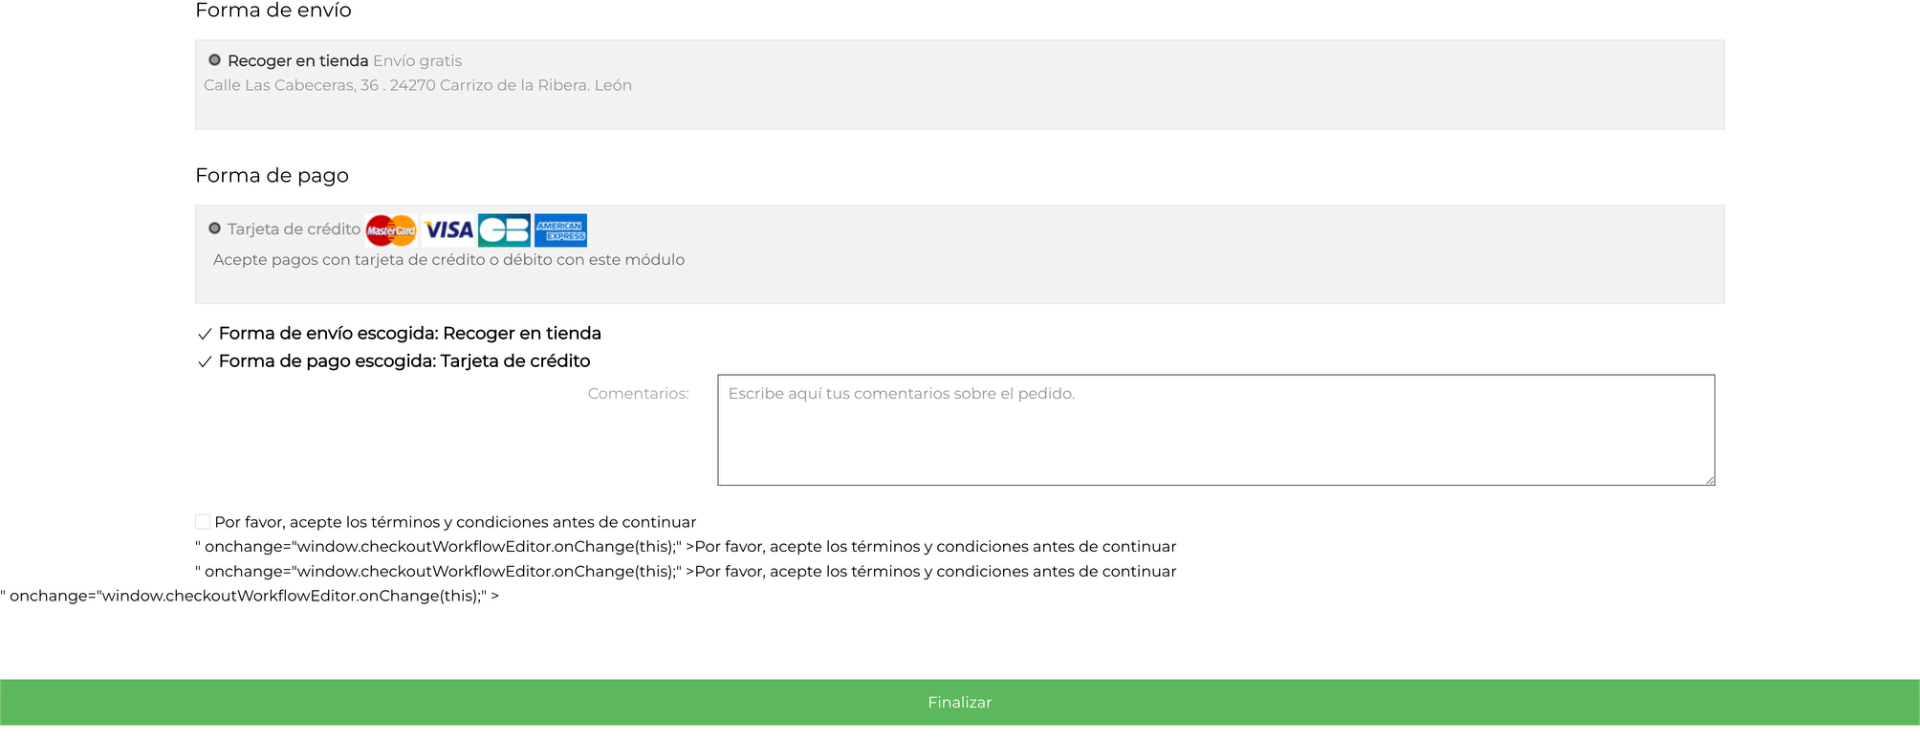Click the 'Envío gratis' text

coord(417,61)
